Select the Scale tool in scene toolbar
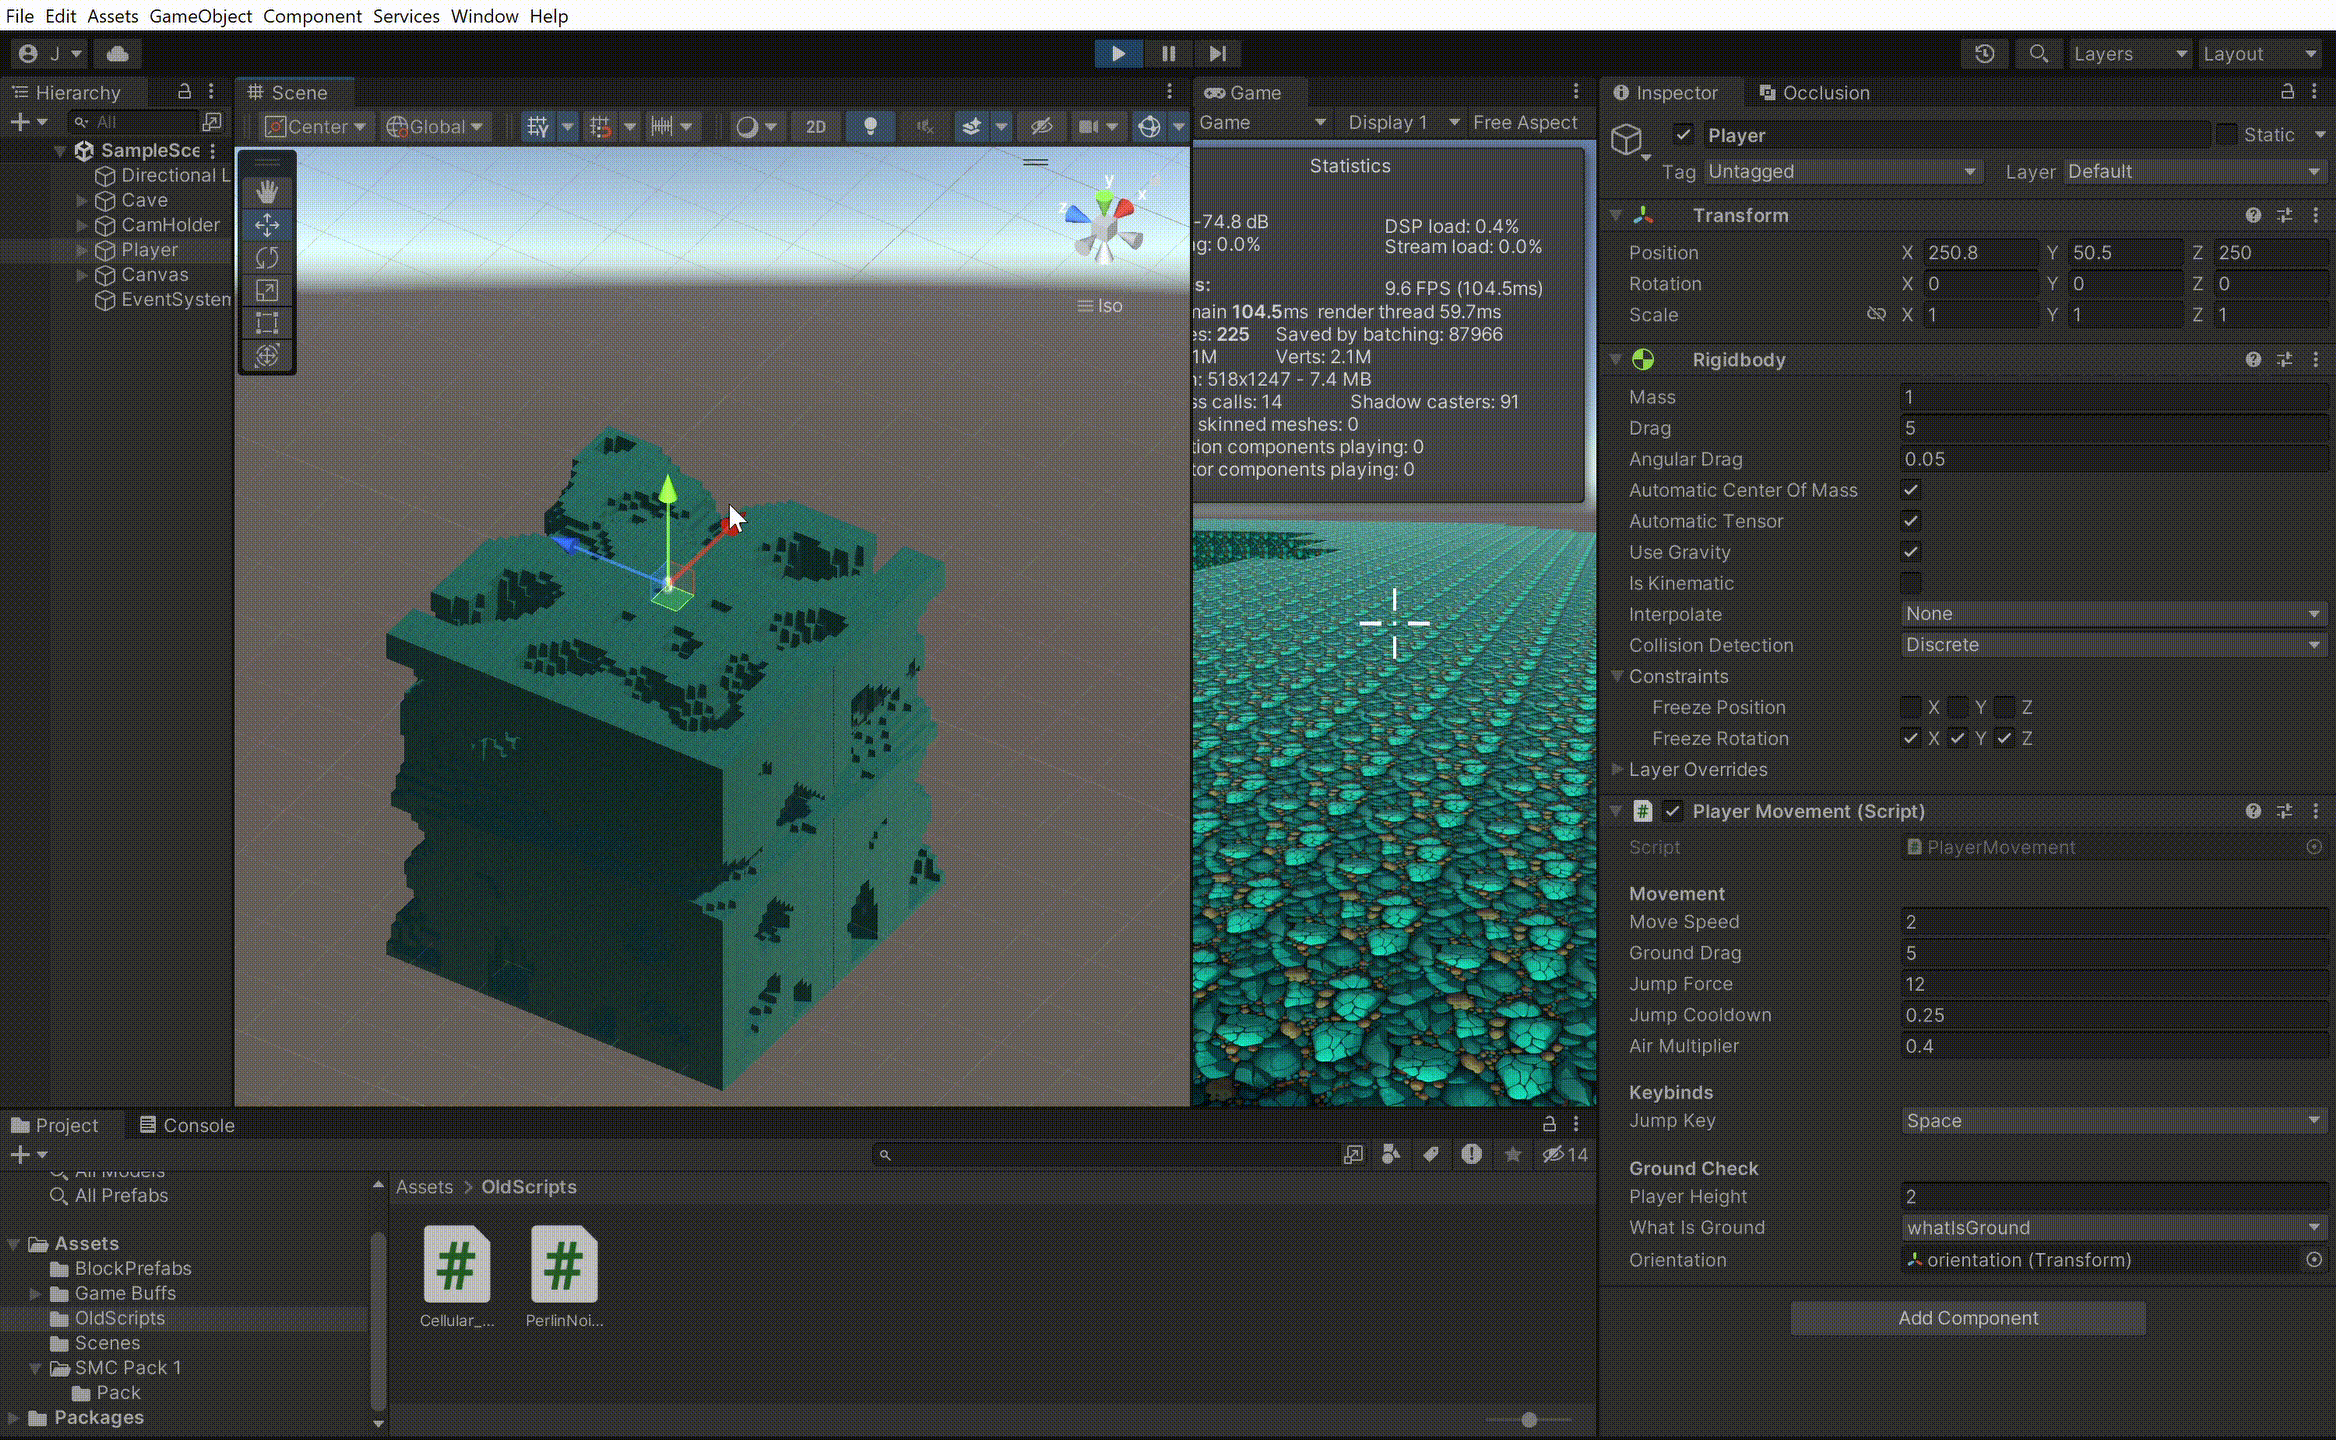 tap(267, 290)
